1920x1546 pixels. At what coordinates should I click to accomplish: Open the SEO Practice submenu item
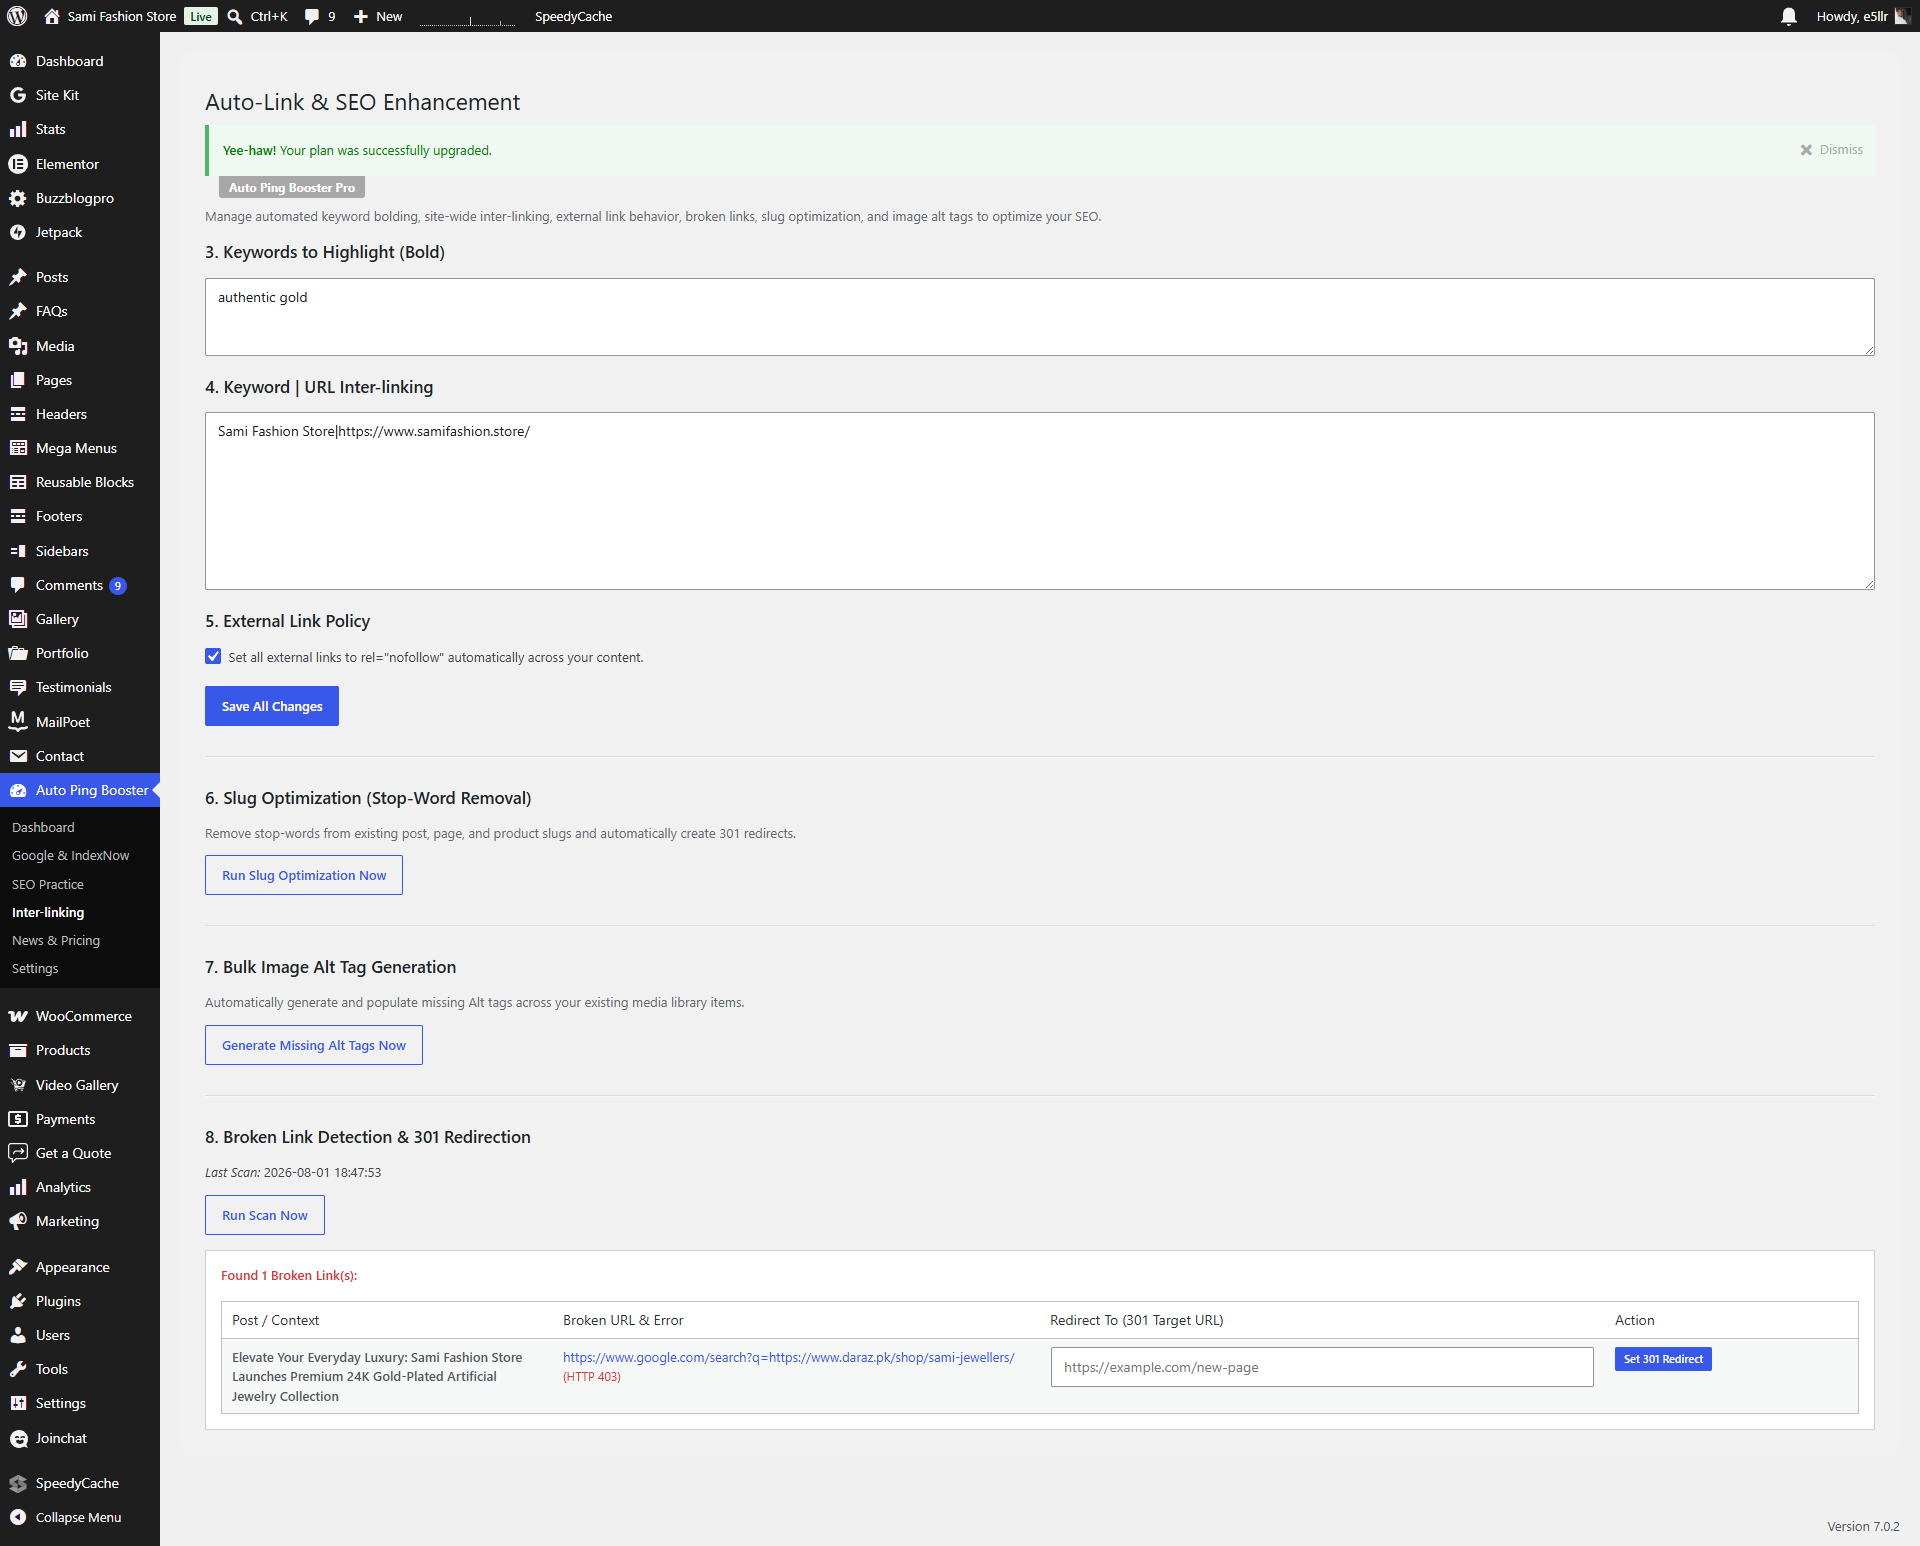click(48, 884)
